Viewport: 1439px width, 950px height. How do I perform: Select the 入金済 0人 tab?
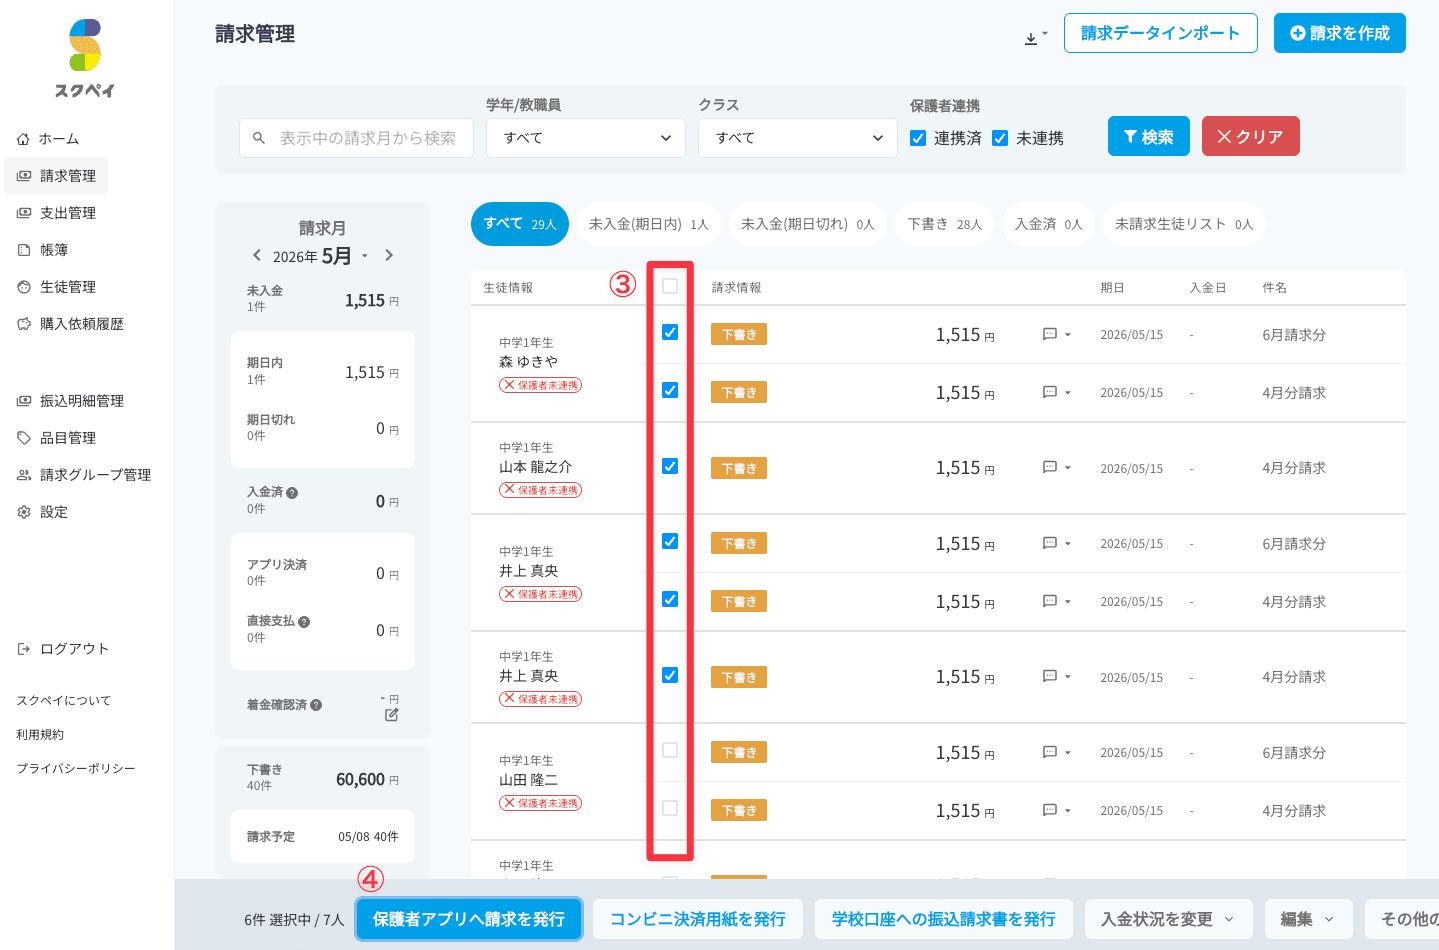(1049, 224)
